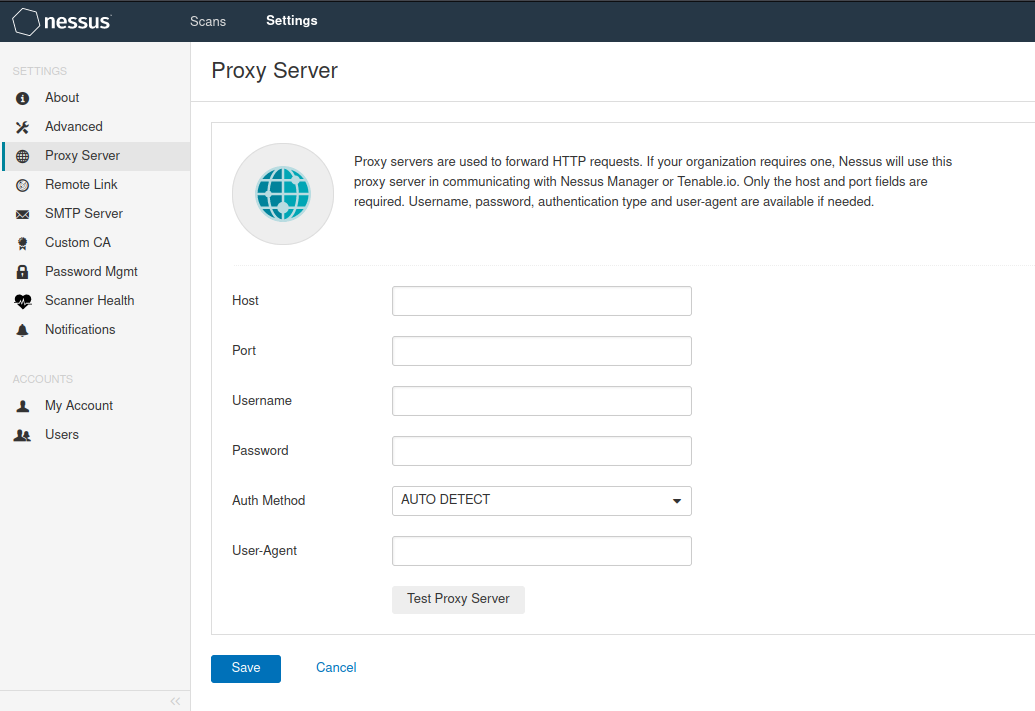This screenshot has width=1035, height=711.
Task: Click the SETTINGS section header
Action: (x=40, y=71)
